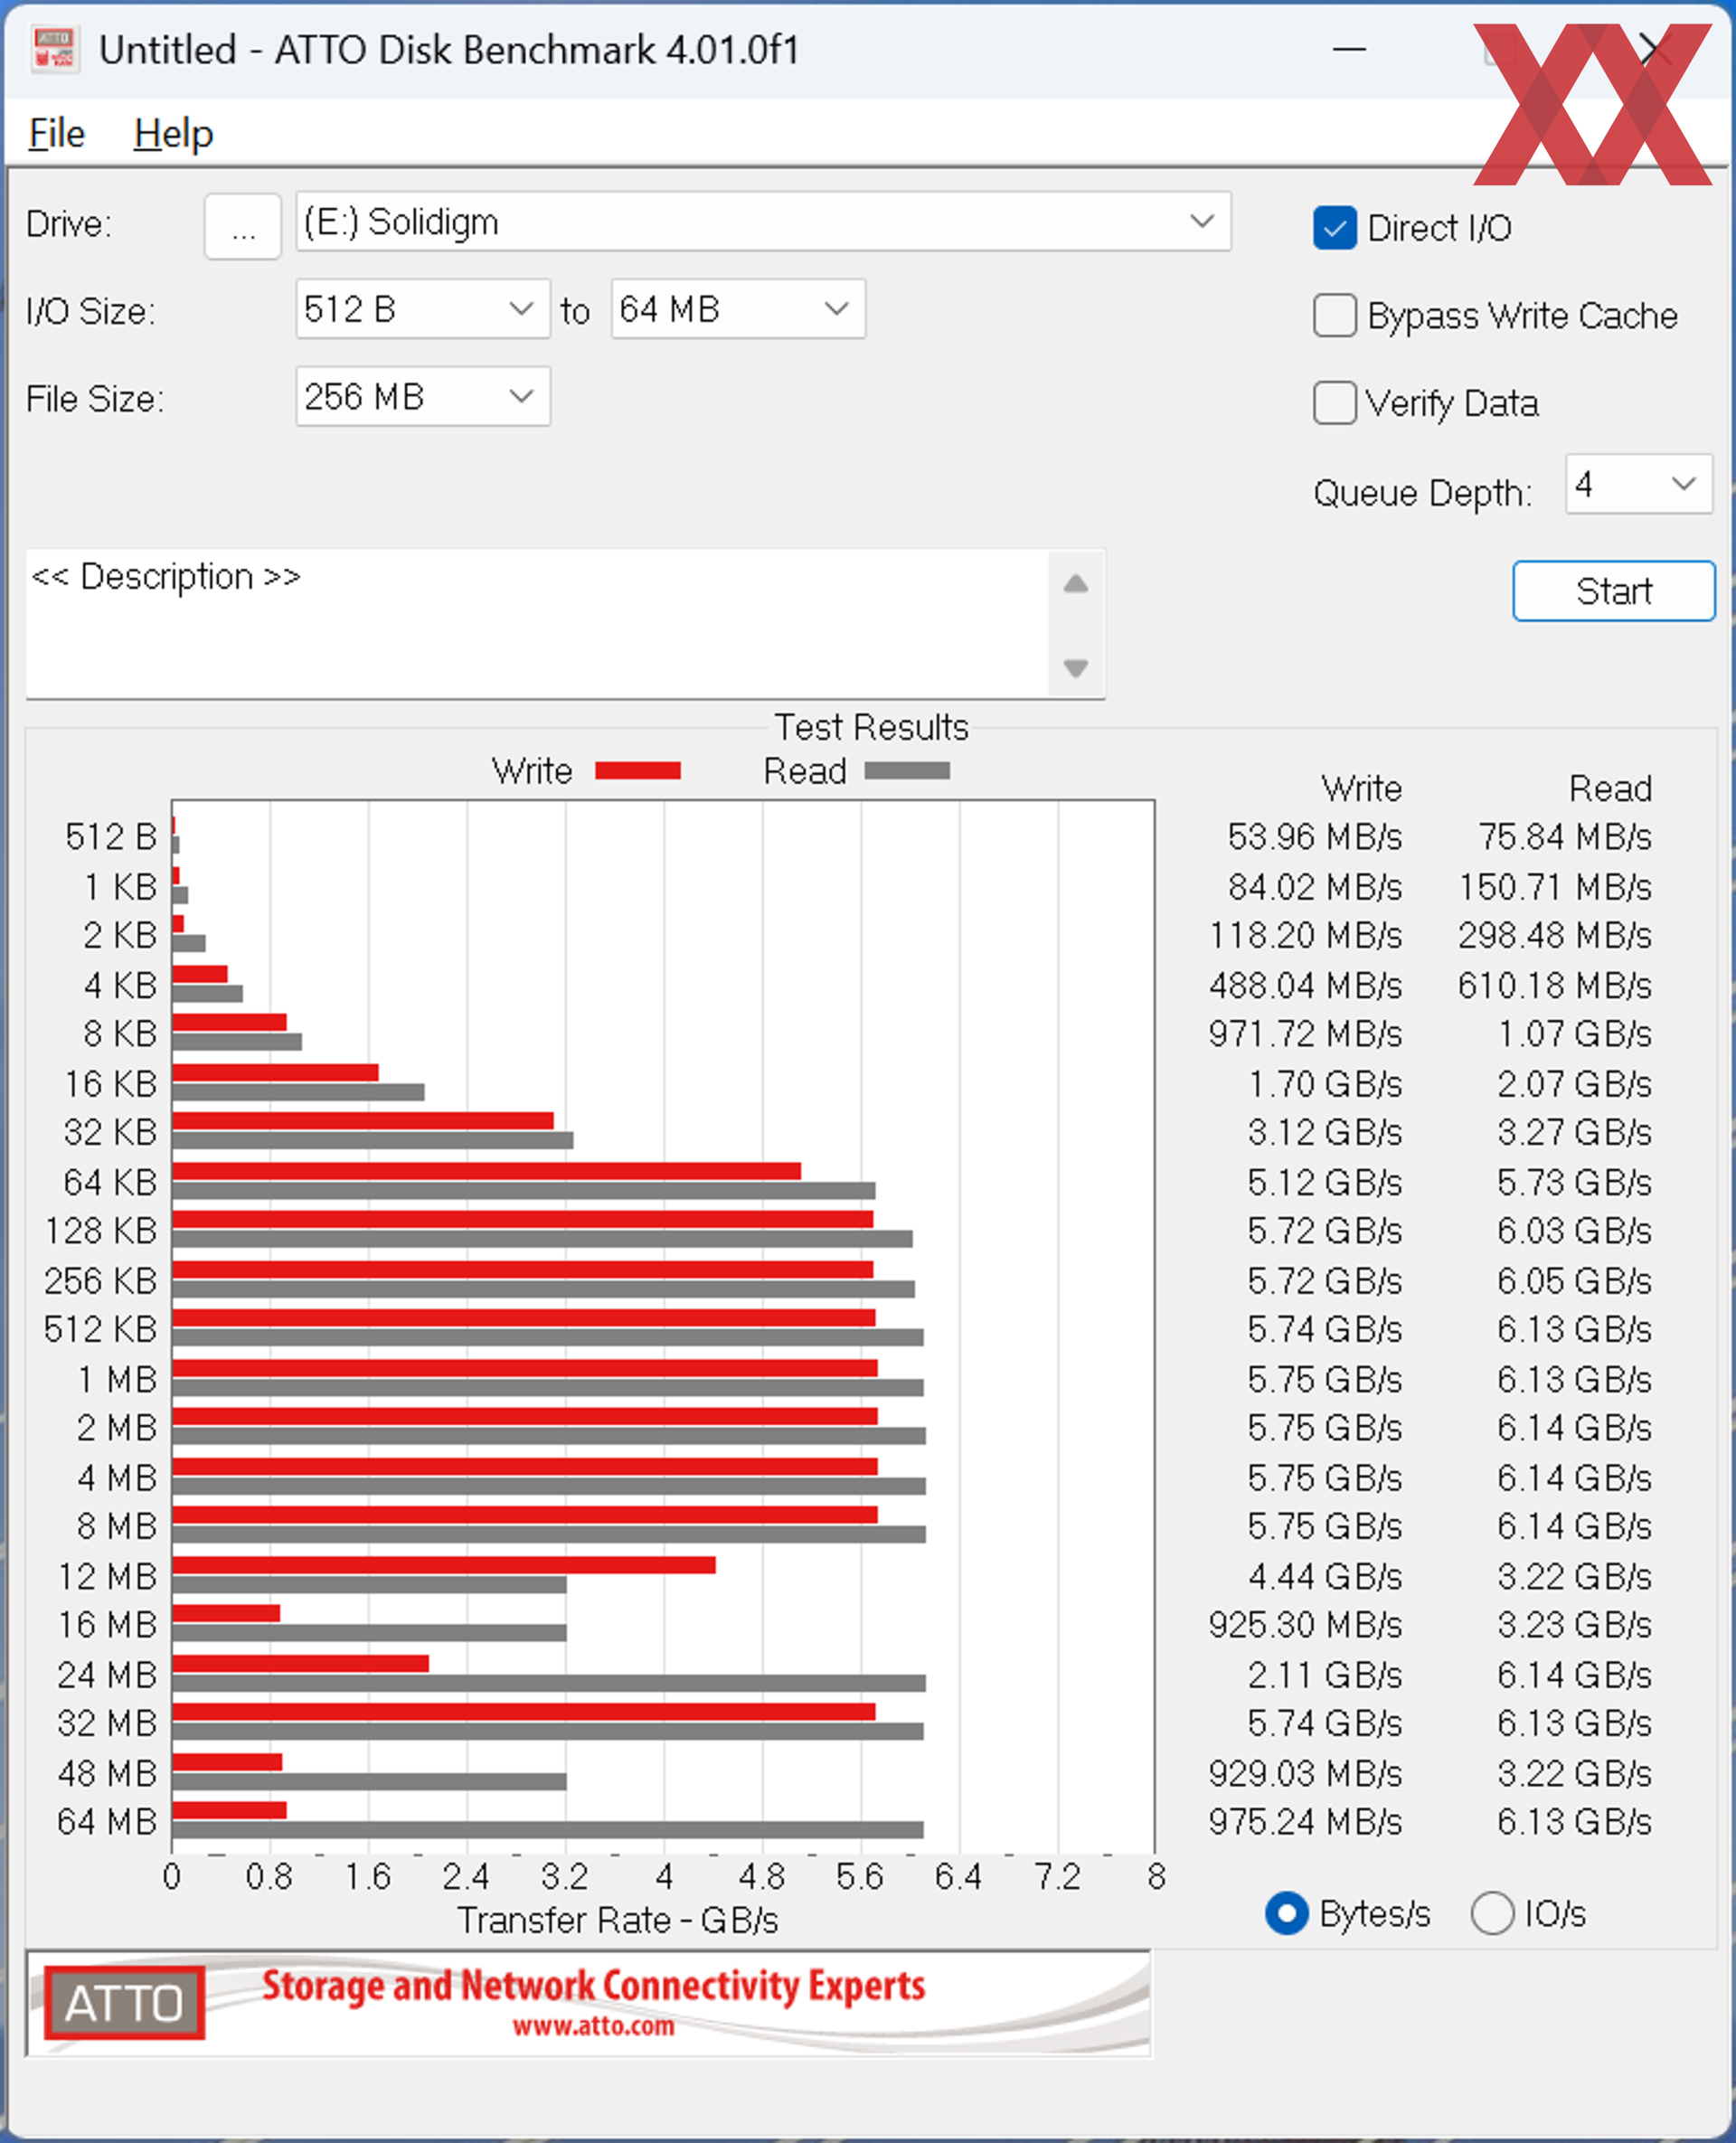Click read value 3.23 GB/s

click(1574, 1624)
